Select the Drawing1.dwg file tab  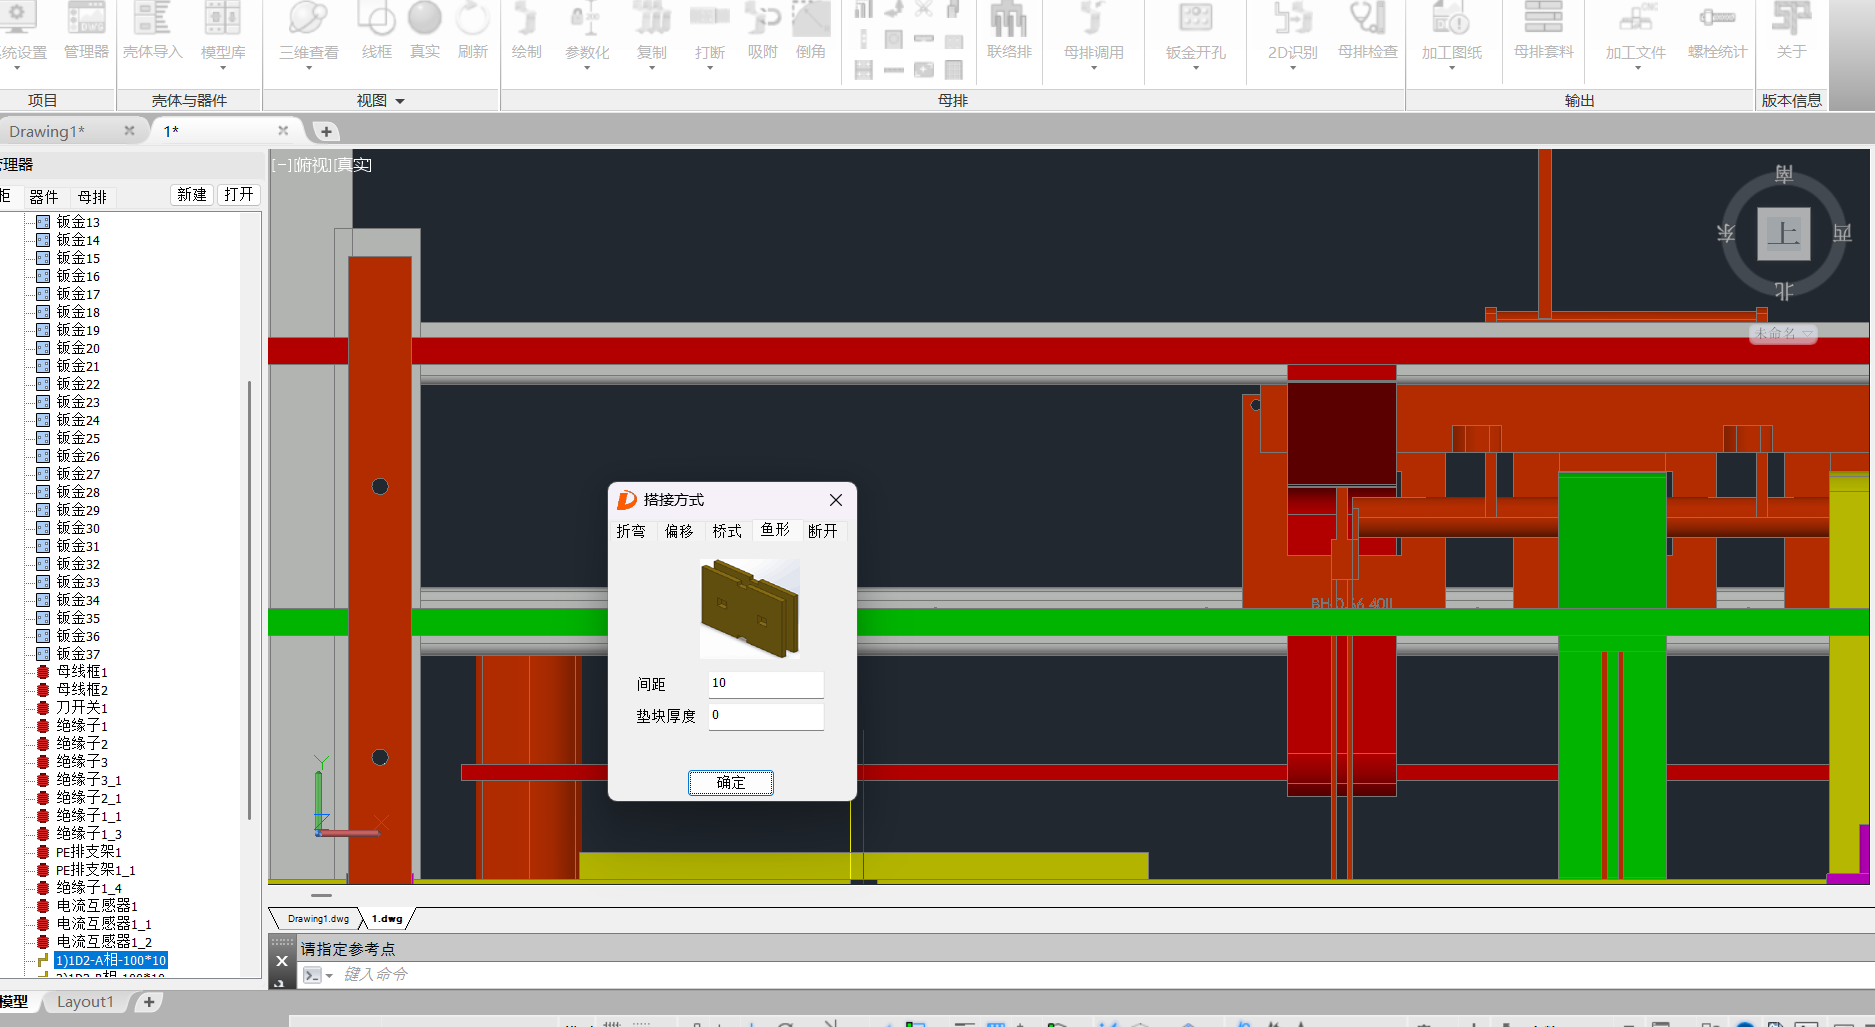point(318,918)
